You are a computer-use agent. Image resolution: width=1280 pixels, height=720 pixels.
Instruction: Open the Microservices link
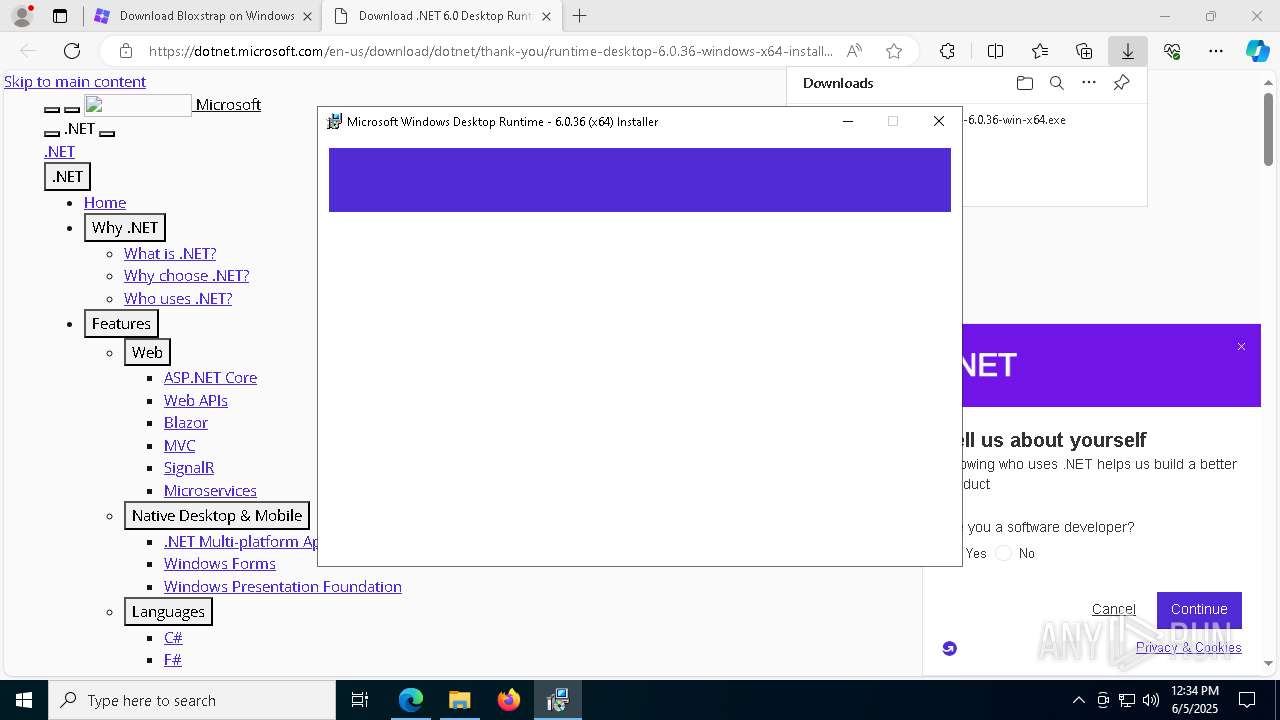pyautogui.click(x=210, y=491)
